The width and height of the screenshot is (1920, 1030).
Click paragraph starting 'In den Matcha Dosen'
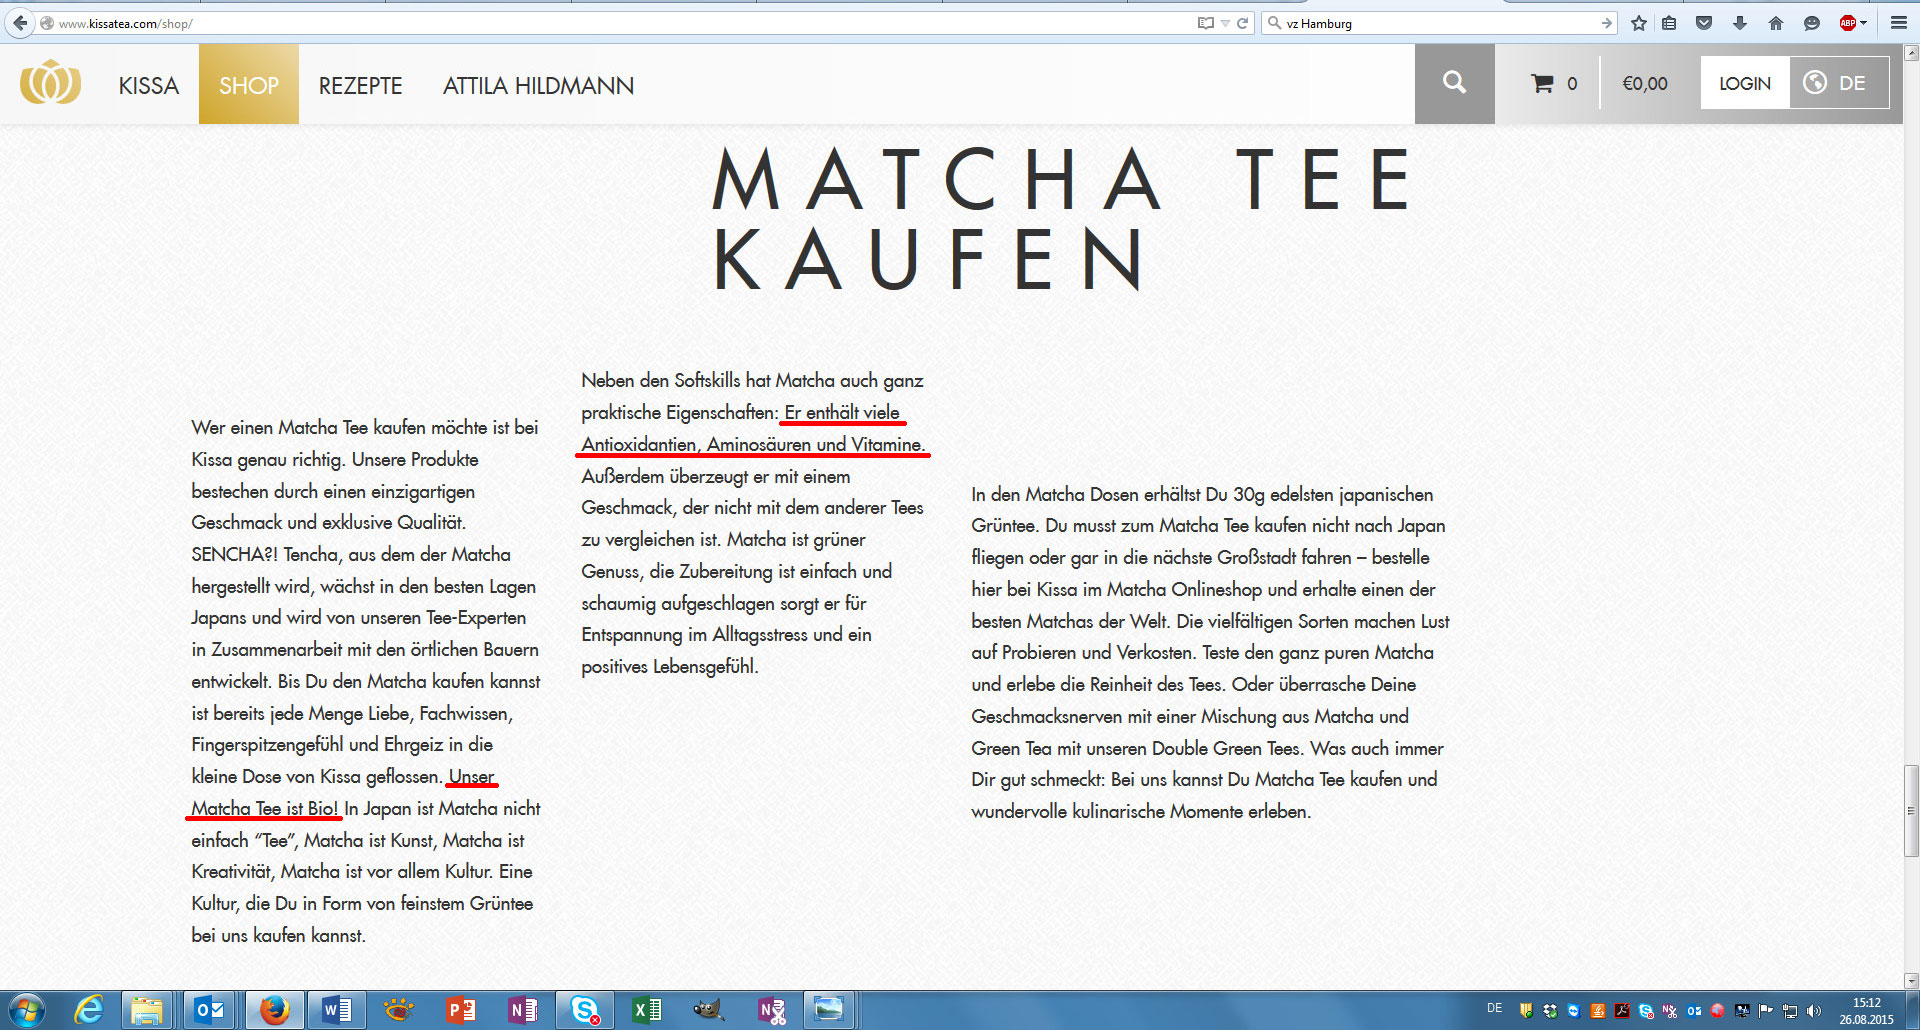(1210, 653)
